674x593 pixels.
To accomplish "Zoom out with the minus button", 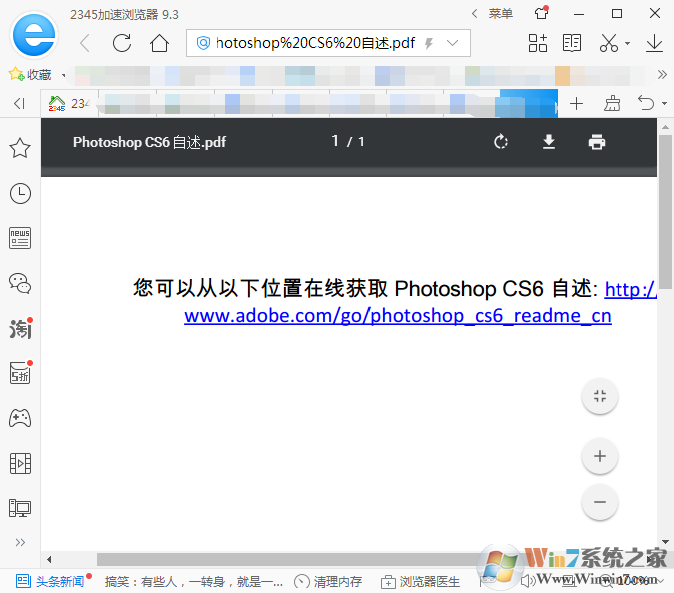I will (600, 501).
